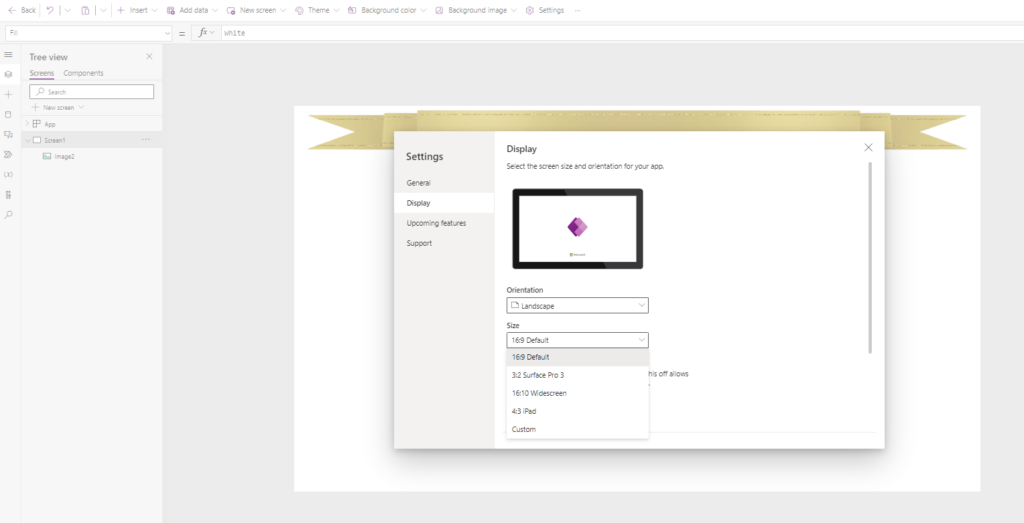Open the Advanced tools icon in sidebar

(8, 195)
